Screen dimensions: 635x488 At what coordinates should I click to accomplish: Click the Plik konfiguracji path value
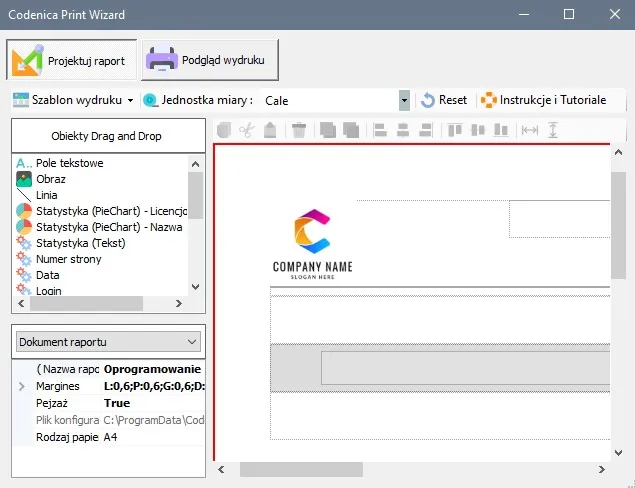click(x=154, y=420)
